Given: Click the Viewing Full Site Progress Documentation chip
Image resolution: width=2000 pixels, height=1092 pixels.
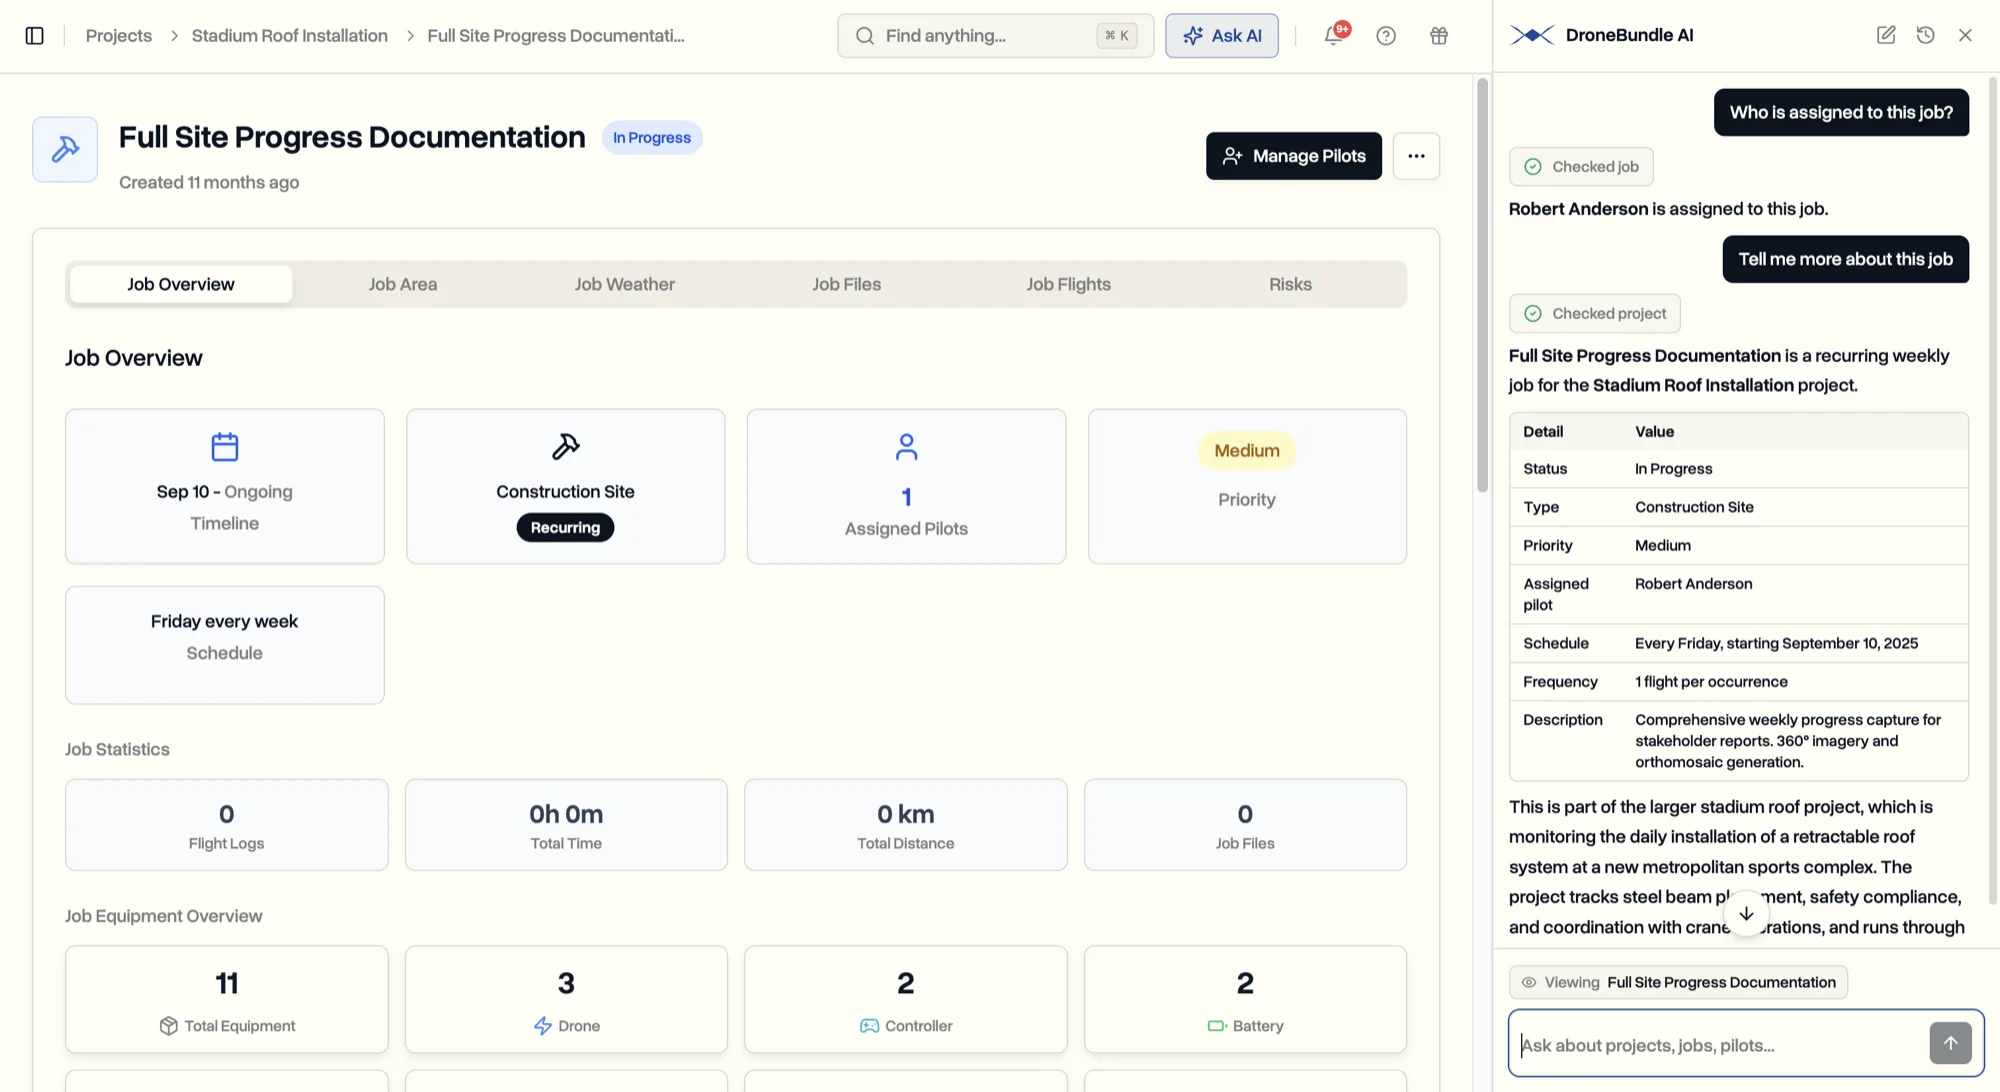Looking at the screenshot, I should pos(1678,983).
